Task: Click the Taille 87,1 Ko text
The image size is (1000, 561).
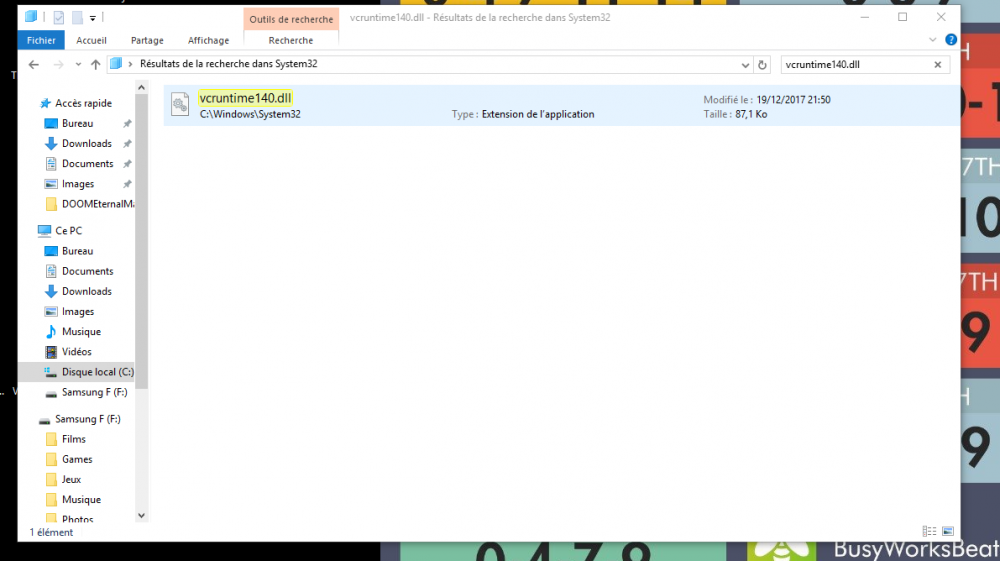Action: click(x=735, y=114)
